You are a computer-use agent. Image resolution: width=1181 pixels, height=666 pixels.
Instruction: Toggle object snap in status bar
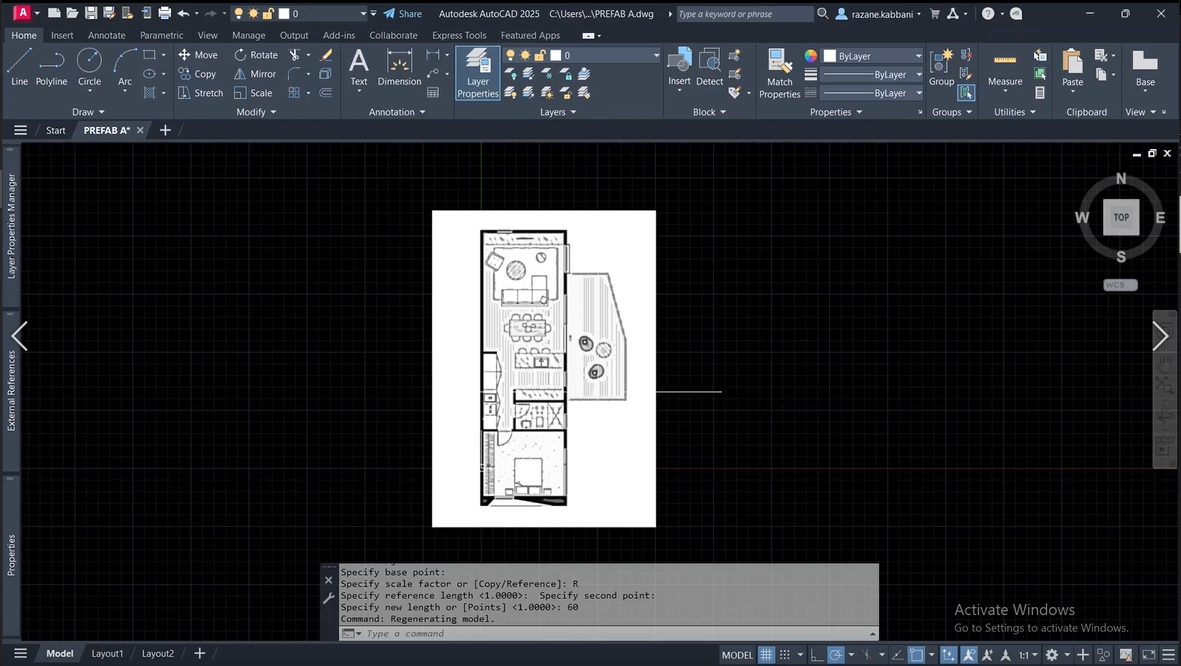click(916, 655)
